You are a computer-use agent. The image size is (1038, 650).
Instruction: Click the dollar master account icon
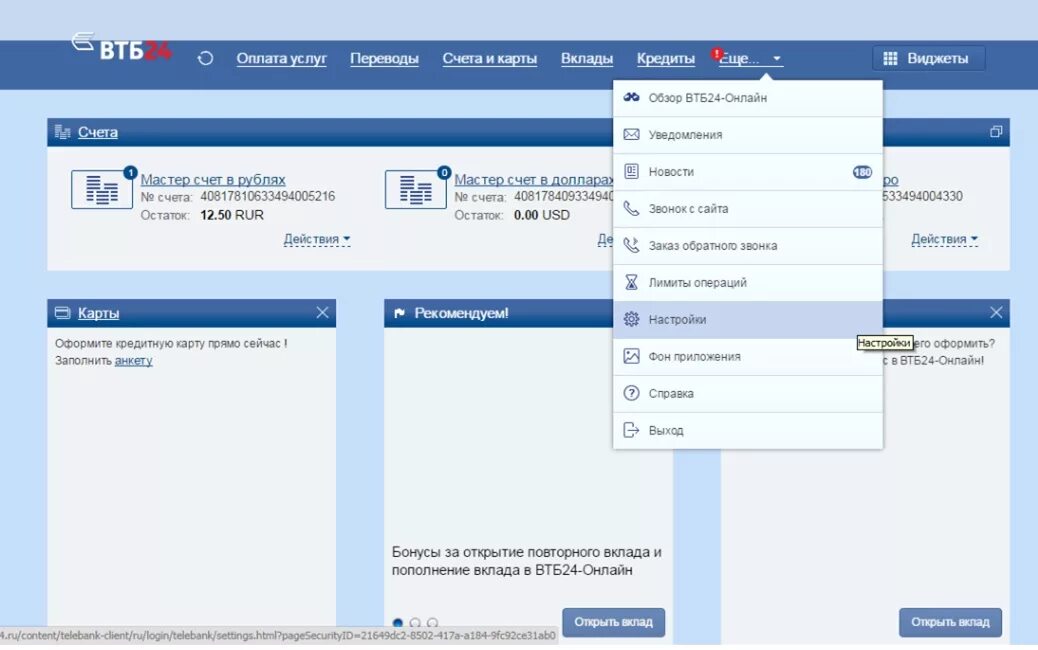coord(416,189)
